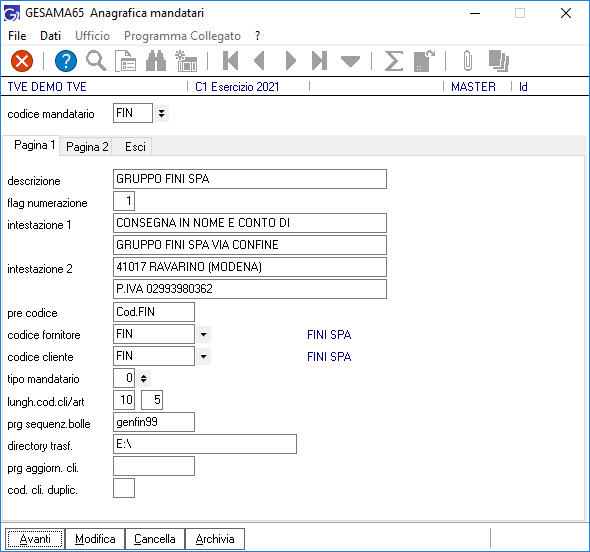Open the codice cliente dropdown
The height and width of the screenshot is (552, 590).
pyautogui.click(x=204, y=356)
